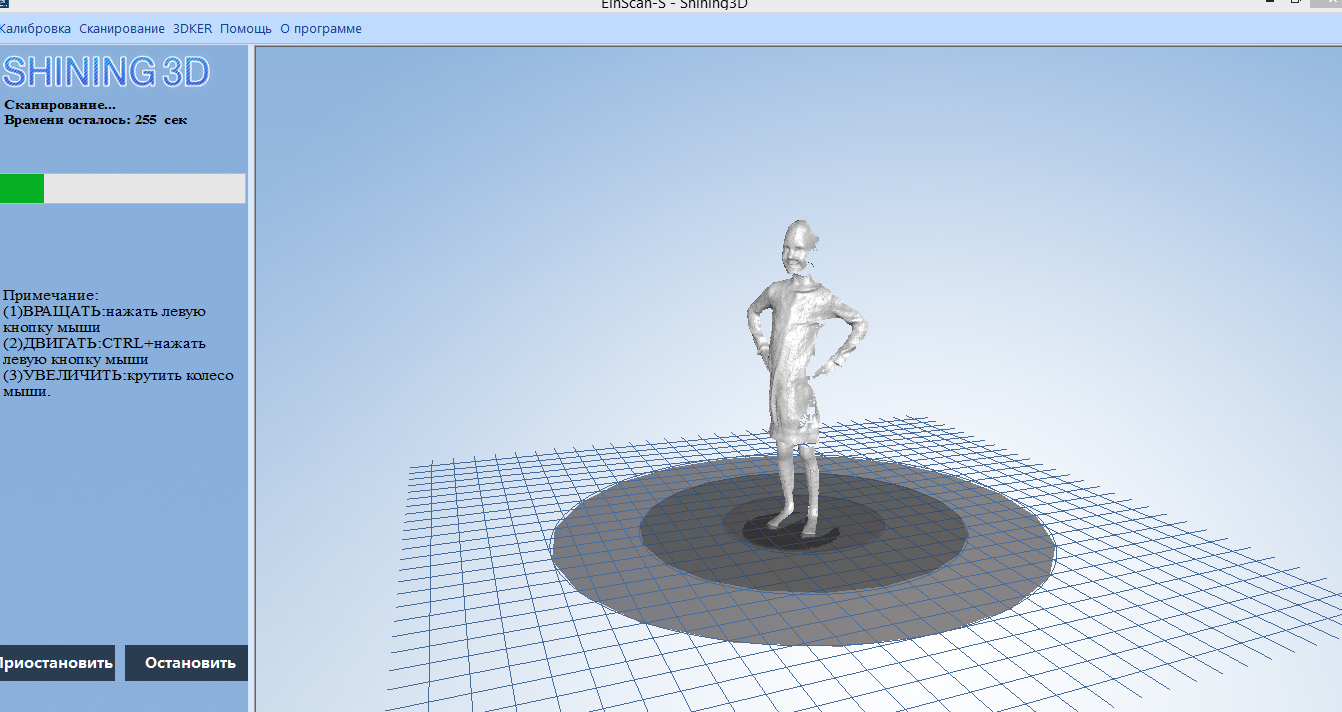
Task: Open the Помощь menu
Action: 246,29
